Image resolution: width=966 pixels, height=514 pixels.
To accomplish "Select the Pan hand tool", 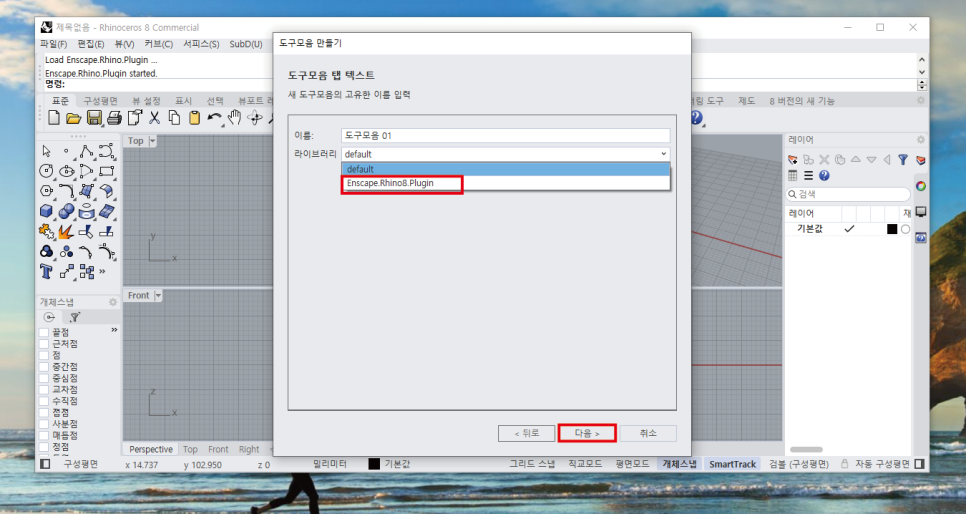I will [x=234, y=118].
